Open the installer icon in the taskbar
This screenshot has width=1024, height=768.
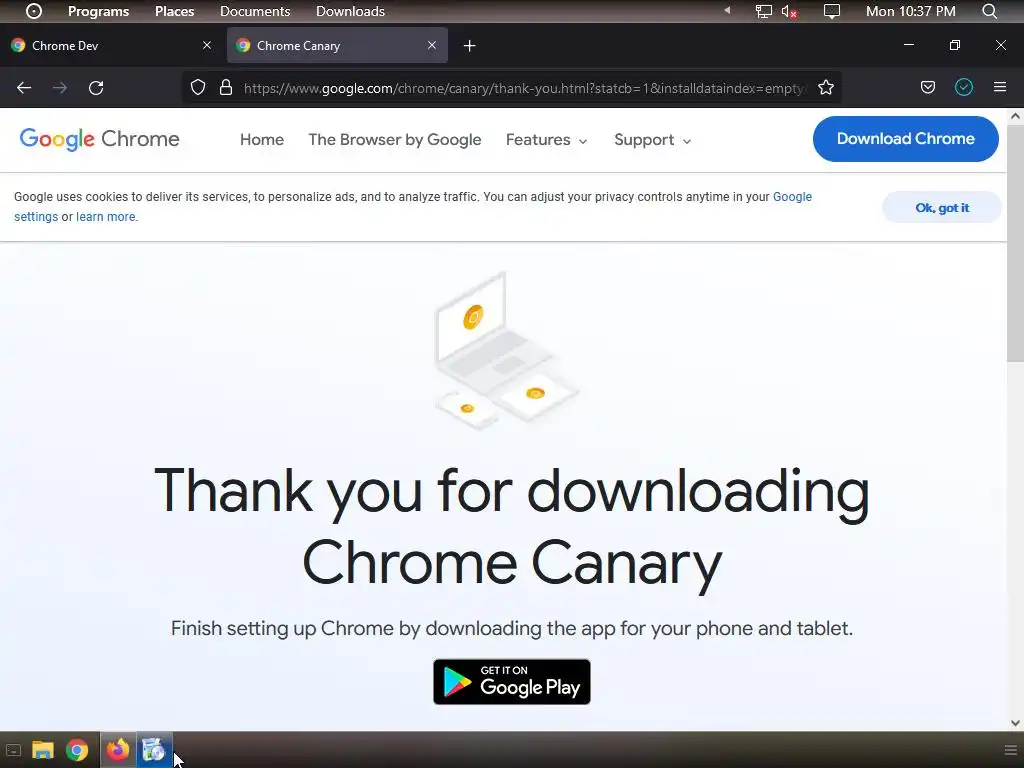point(154,749)
